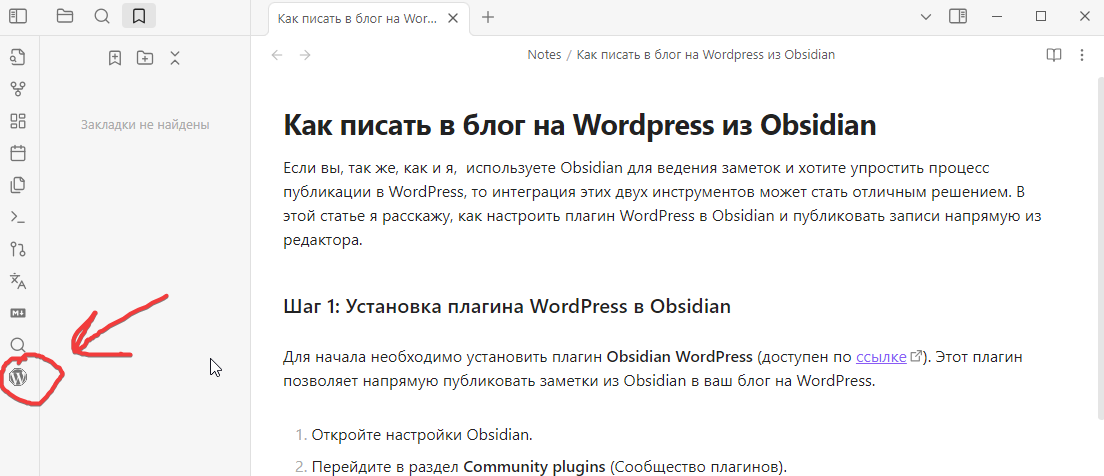The width and height of the screenshot is (1104, 476).
Task: Insert template using the ribbon icon
Action: coord(18,185)
